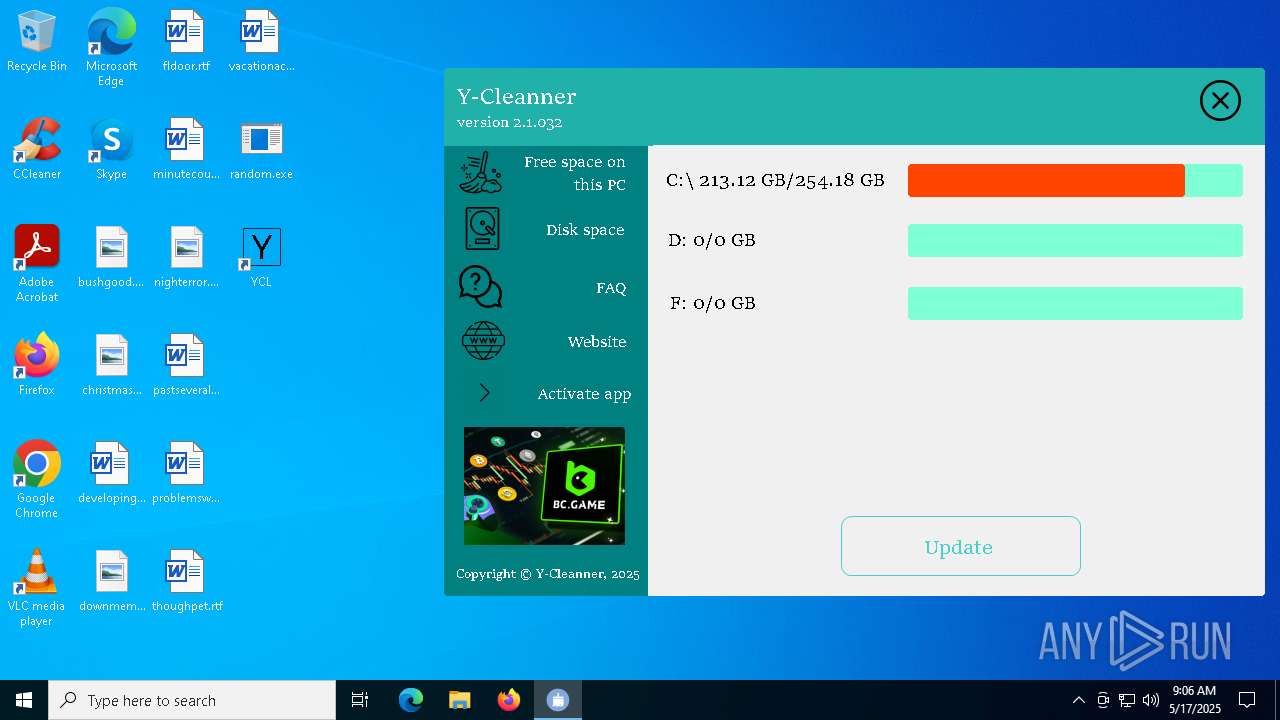The height and width of the screenshot is (720, 1280).
Task: Open the Windows Start menu
Action: [24, 700]
